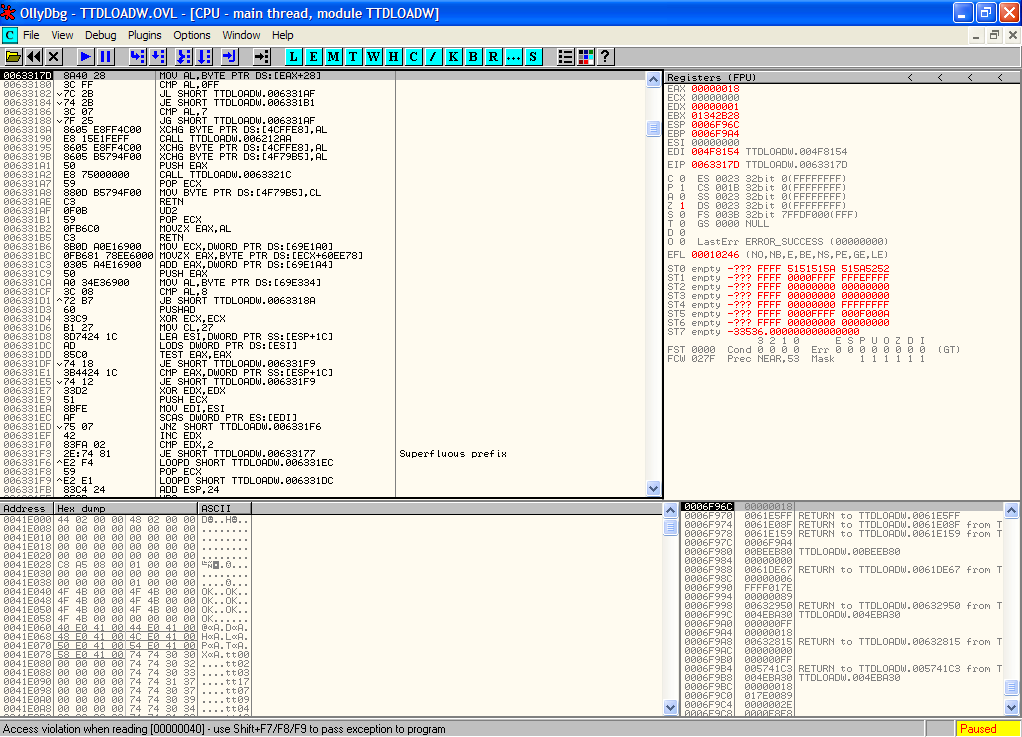This screenshot has width=1022, height=737.
Task: Click Hex dump column header
Action: point(126,508)
